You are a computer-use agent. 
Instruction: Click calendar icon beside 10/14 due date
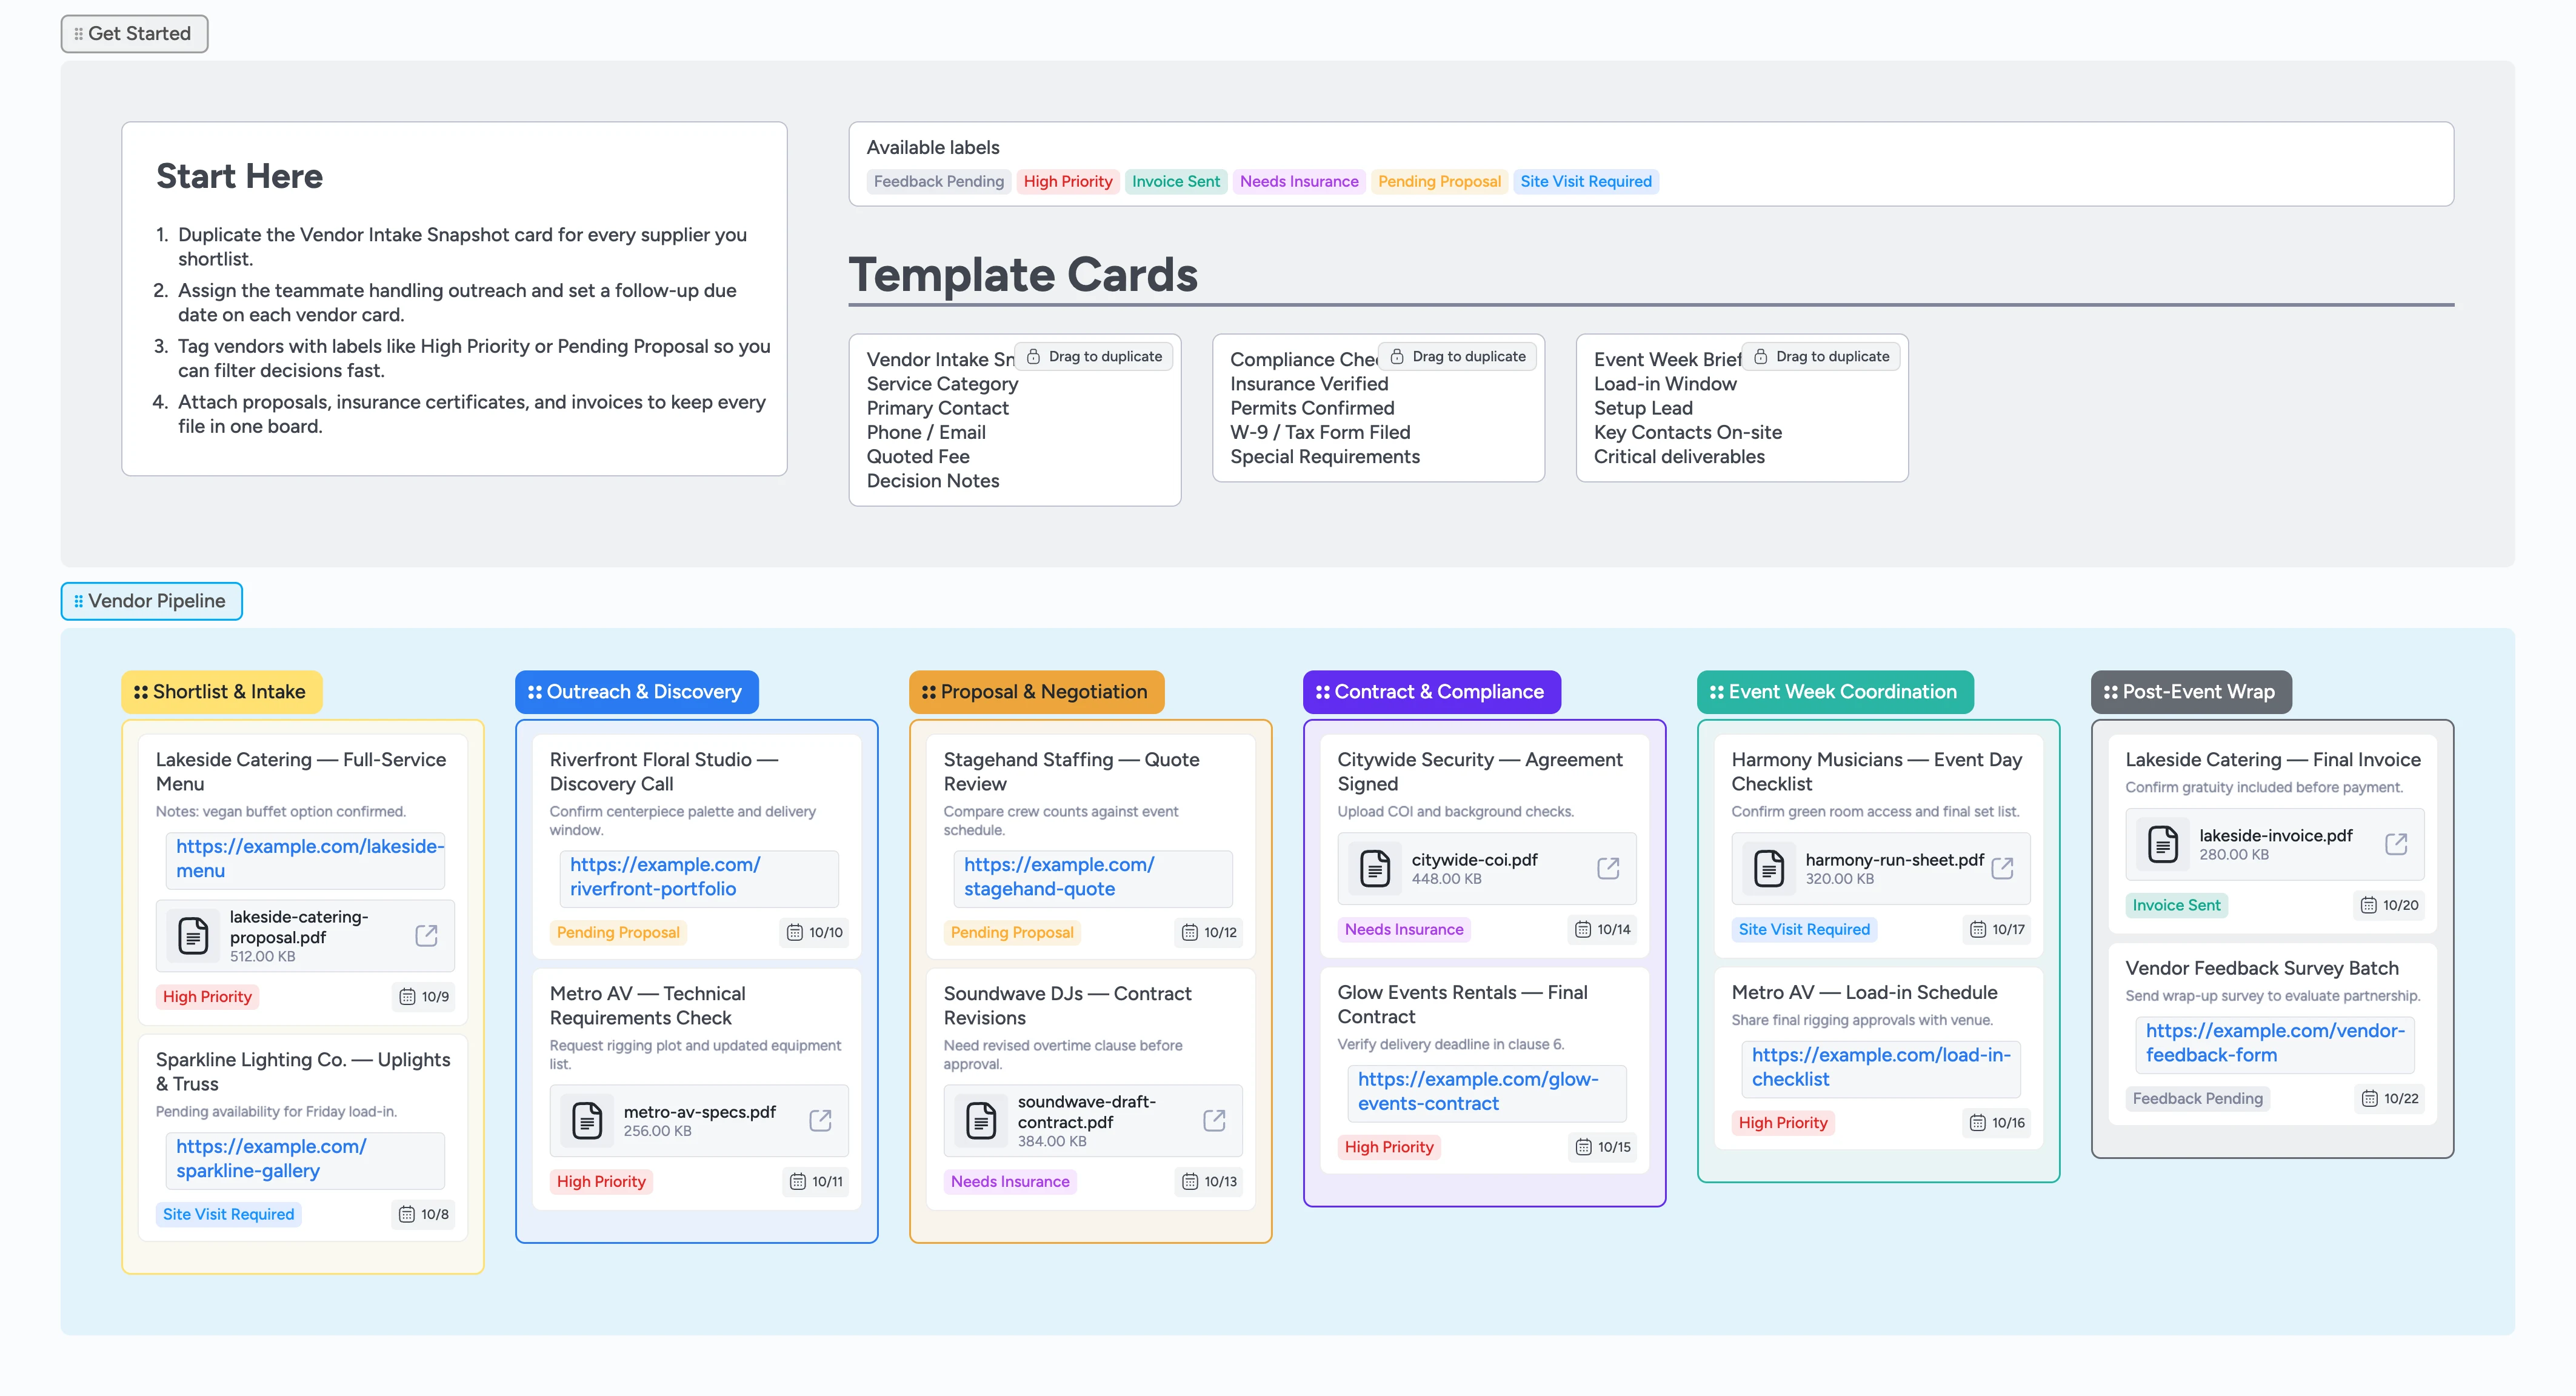(x=1582, y=929)
